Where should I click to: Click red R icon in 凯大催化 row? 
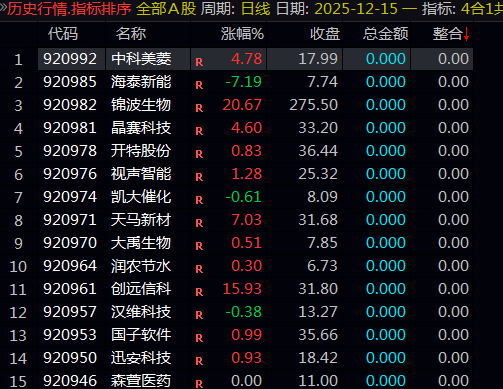tap(199, 200)
